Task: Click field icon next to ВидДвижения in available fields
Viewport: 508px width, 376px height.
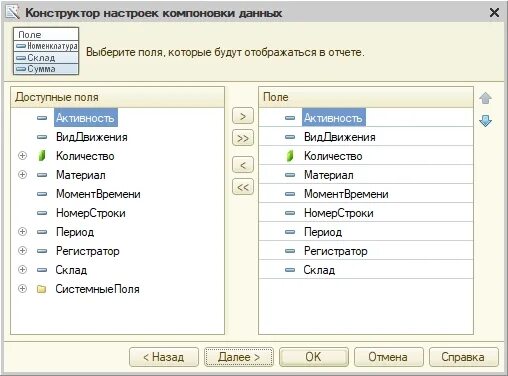Action: click(x=42, y=137)
